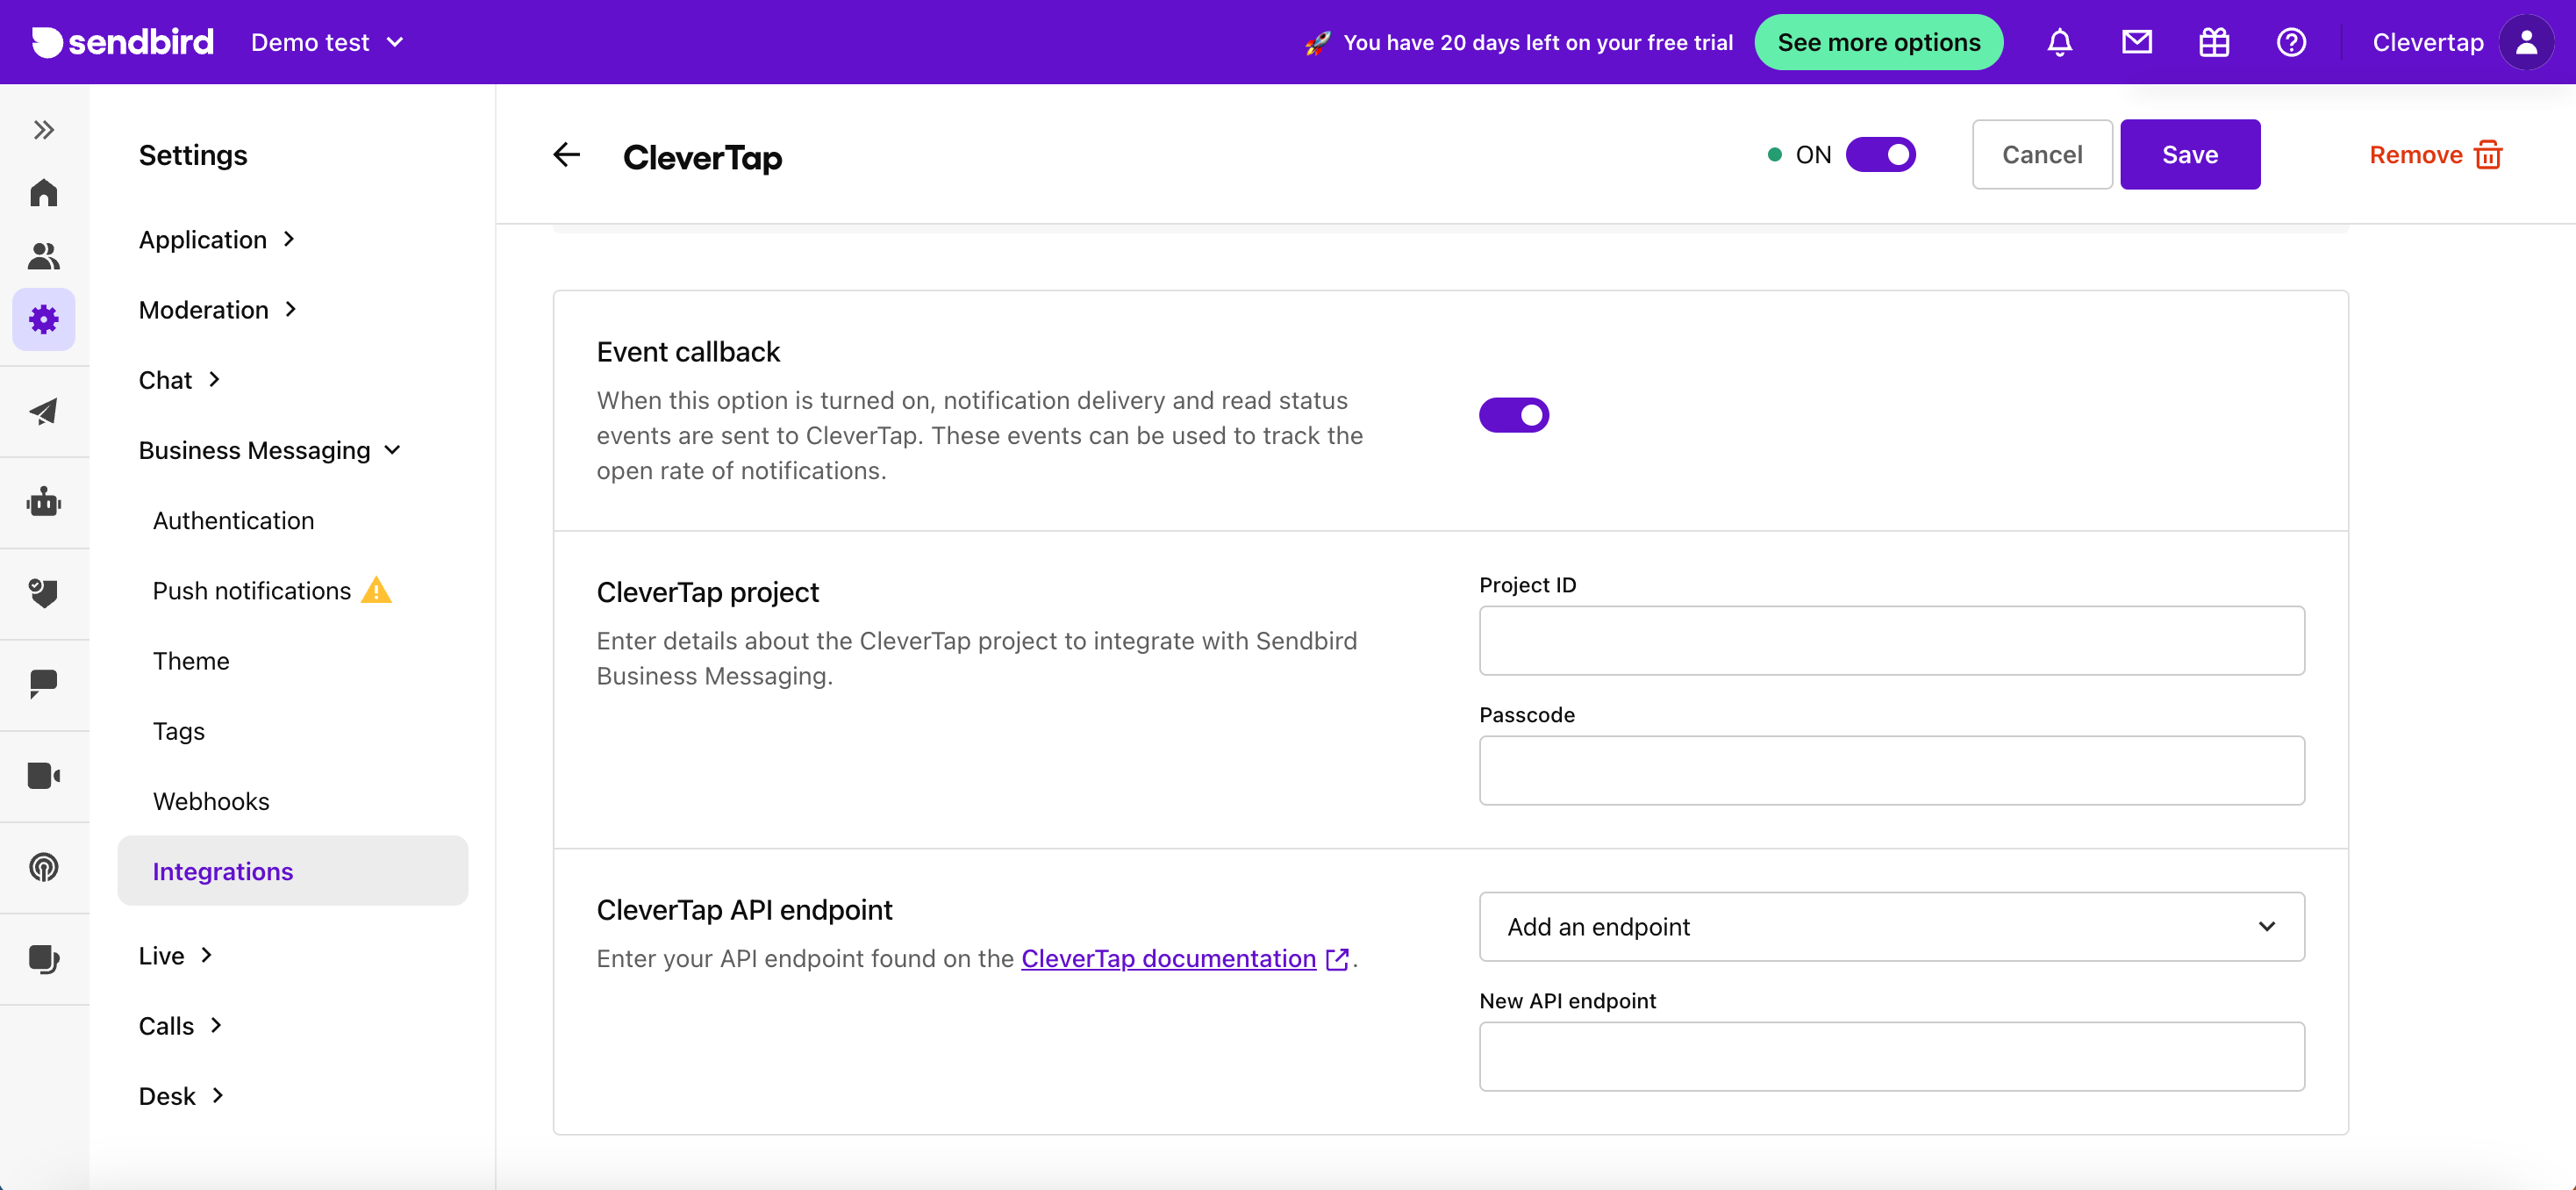Click the external link icon after documentation

[x=1337, y=959]
